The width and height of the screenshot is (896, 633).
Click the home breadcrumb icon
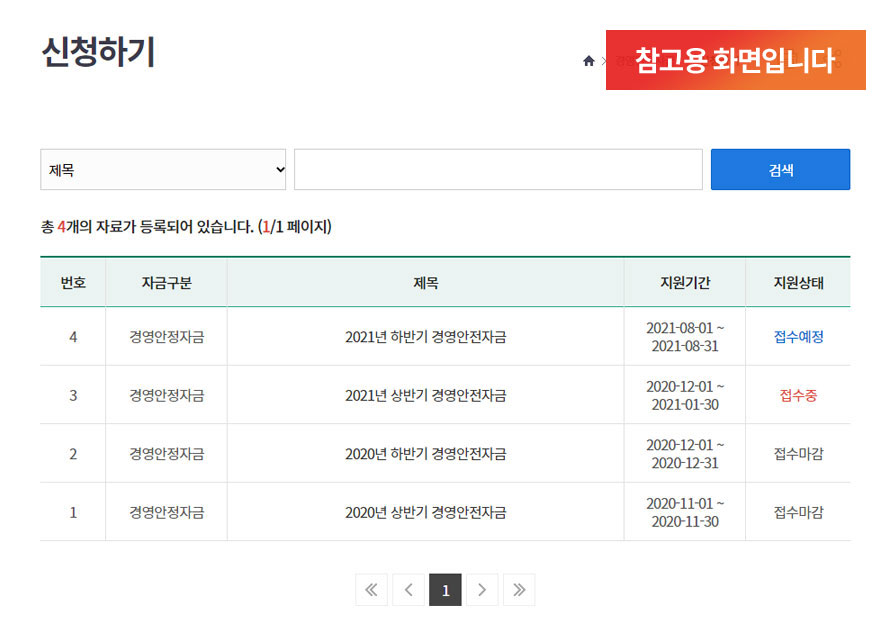(x=589, y=61)
